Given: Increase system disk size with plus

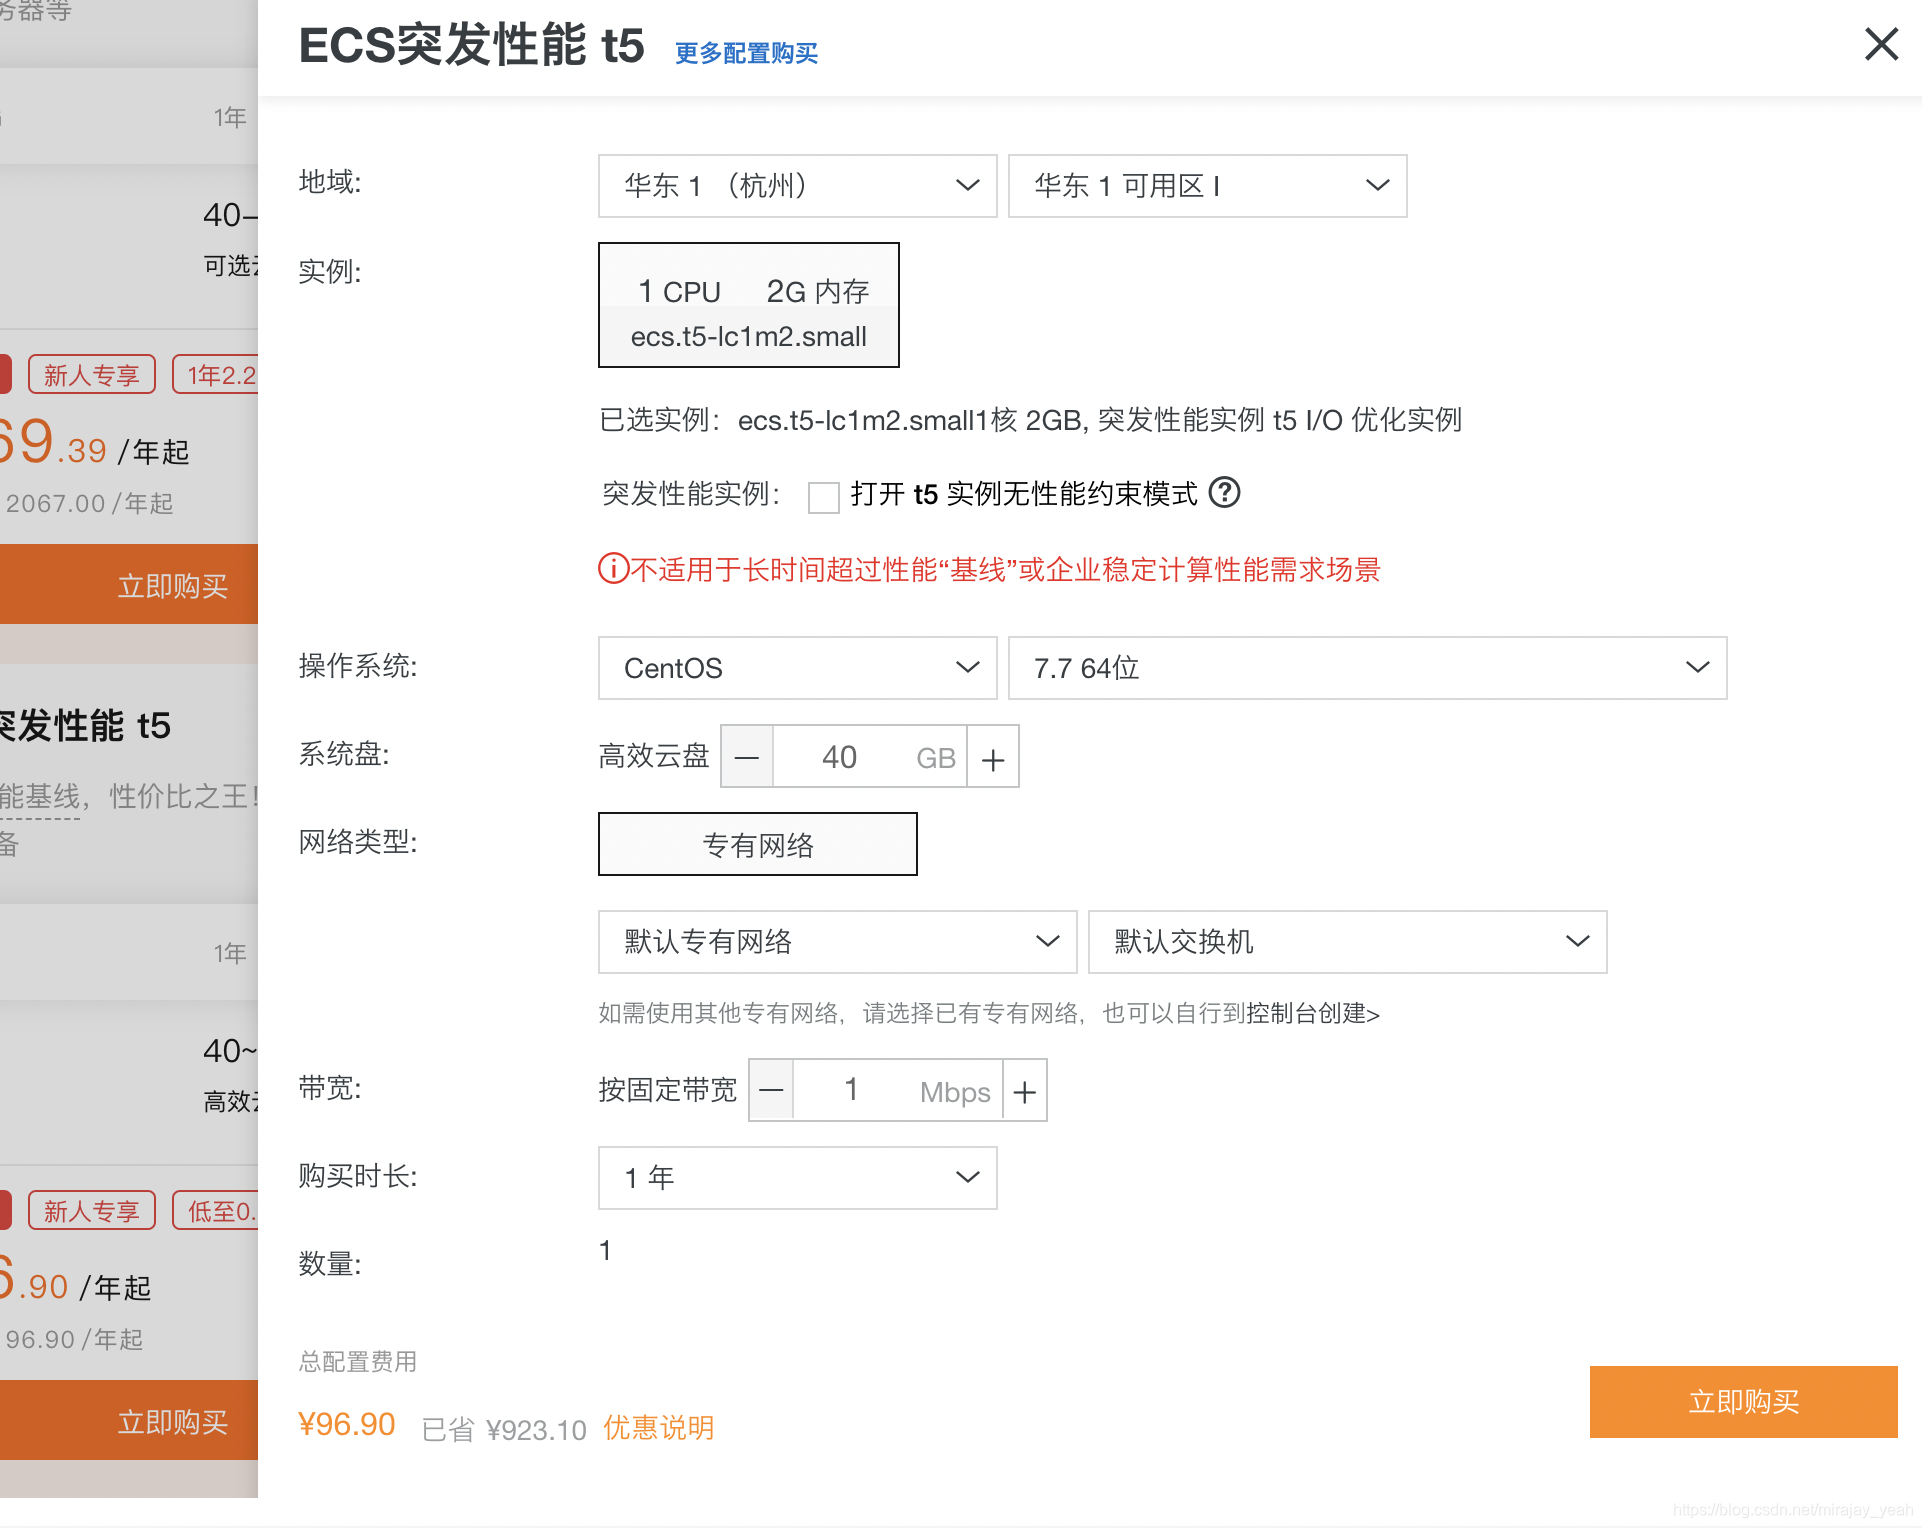Looking at the screenshot, I should point(992,757).
